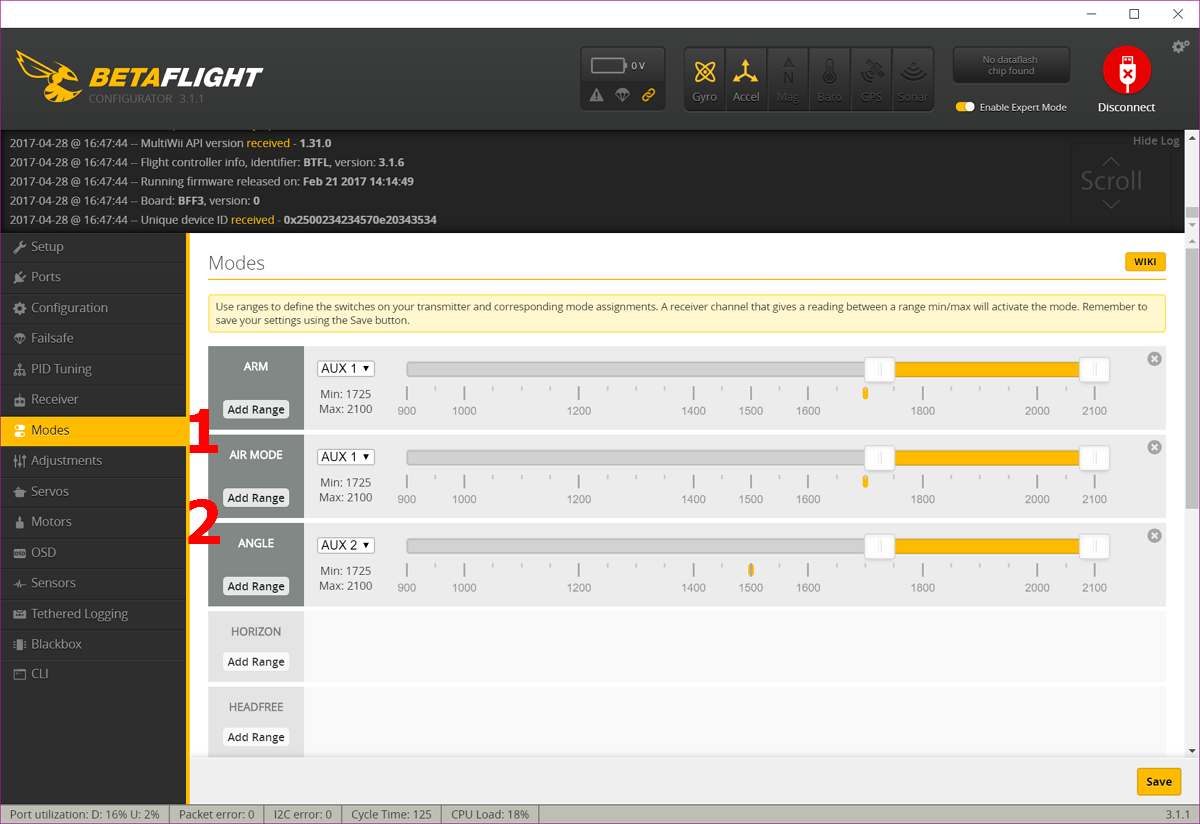Remove the ARM range with its X

[x=1154, y=358]
